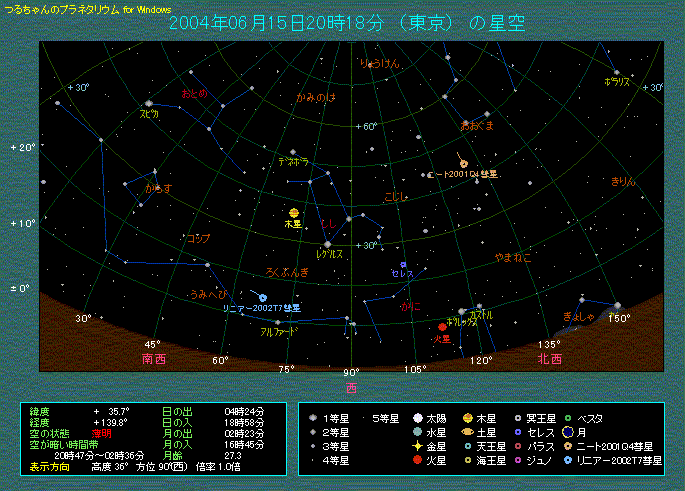This screenshot has width=685, height=491.
Task: Click the Jupiter (木星) icon in the sky chart
Action: coord(293,213)
